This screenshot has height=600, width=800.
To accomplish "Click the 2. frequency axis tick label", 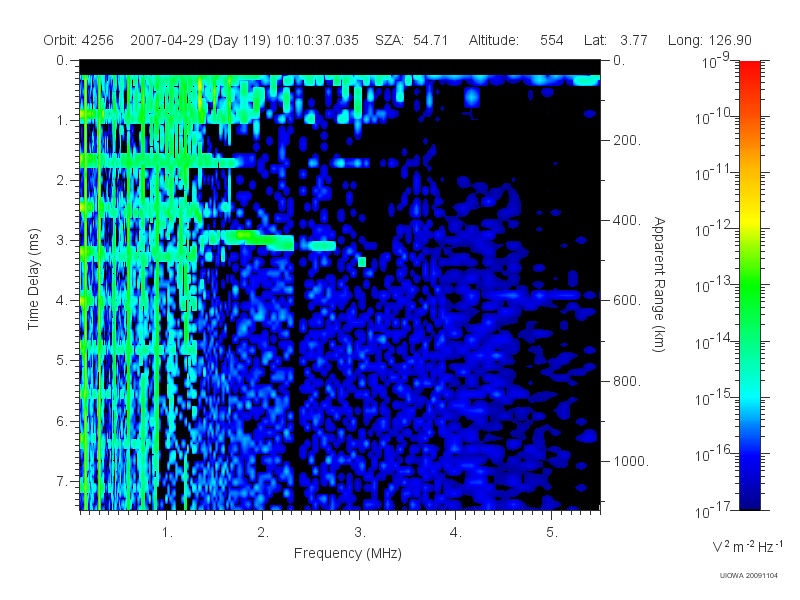I will (x=263, y=533).
